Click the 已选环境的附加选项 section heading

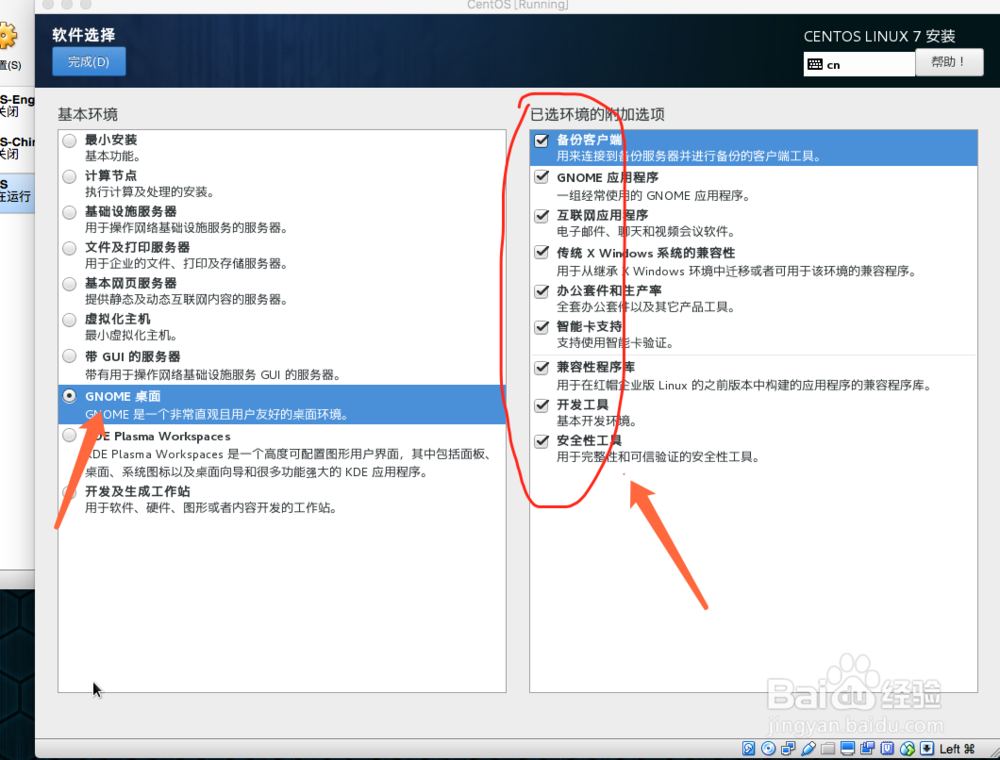pos(598,115)
